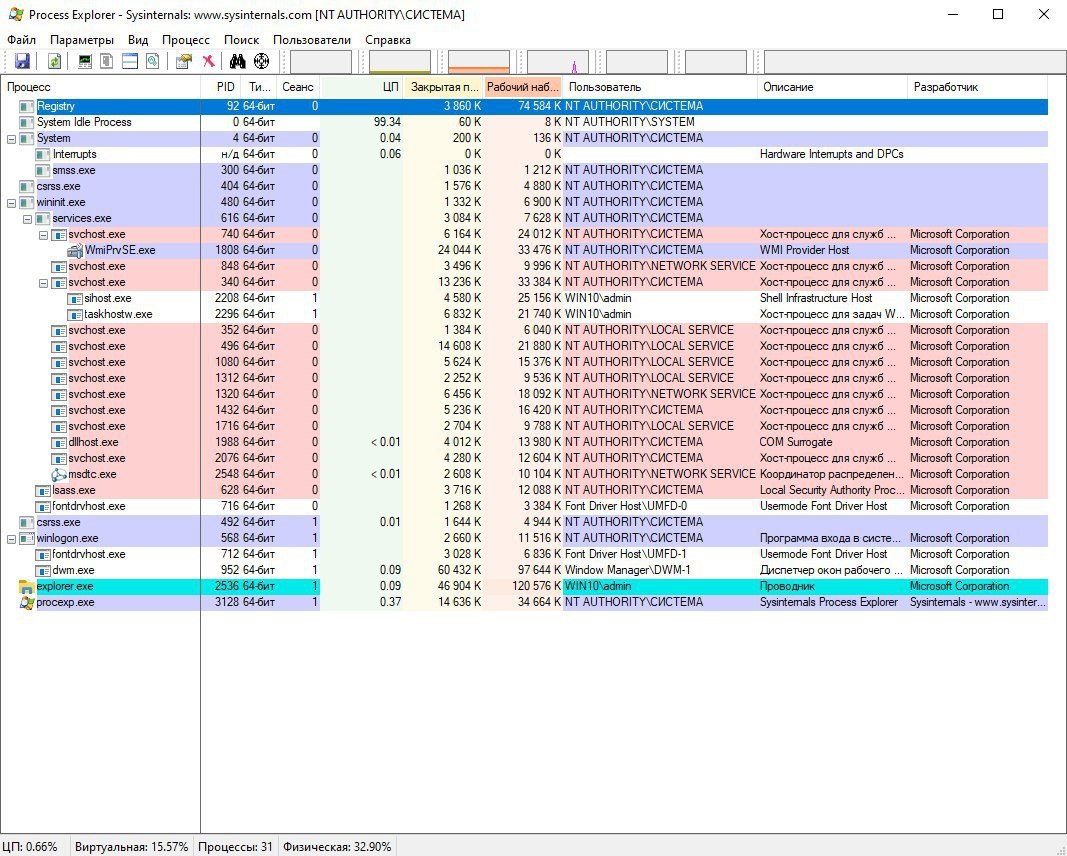
Task: Open the Параметры menu
Action: click(82, 39)
